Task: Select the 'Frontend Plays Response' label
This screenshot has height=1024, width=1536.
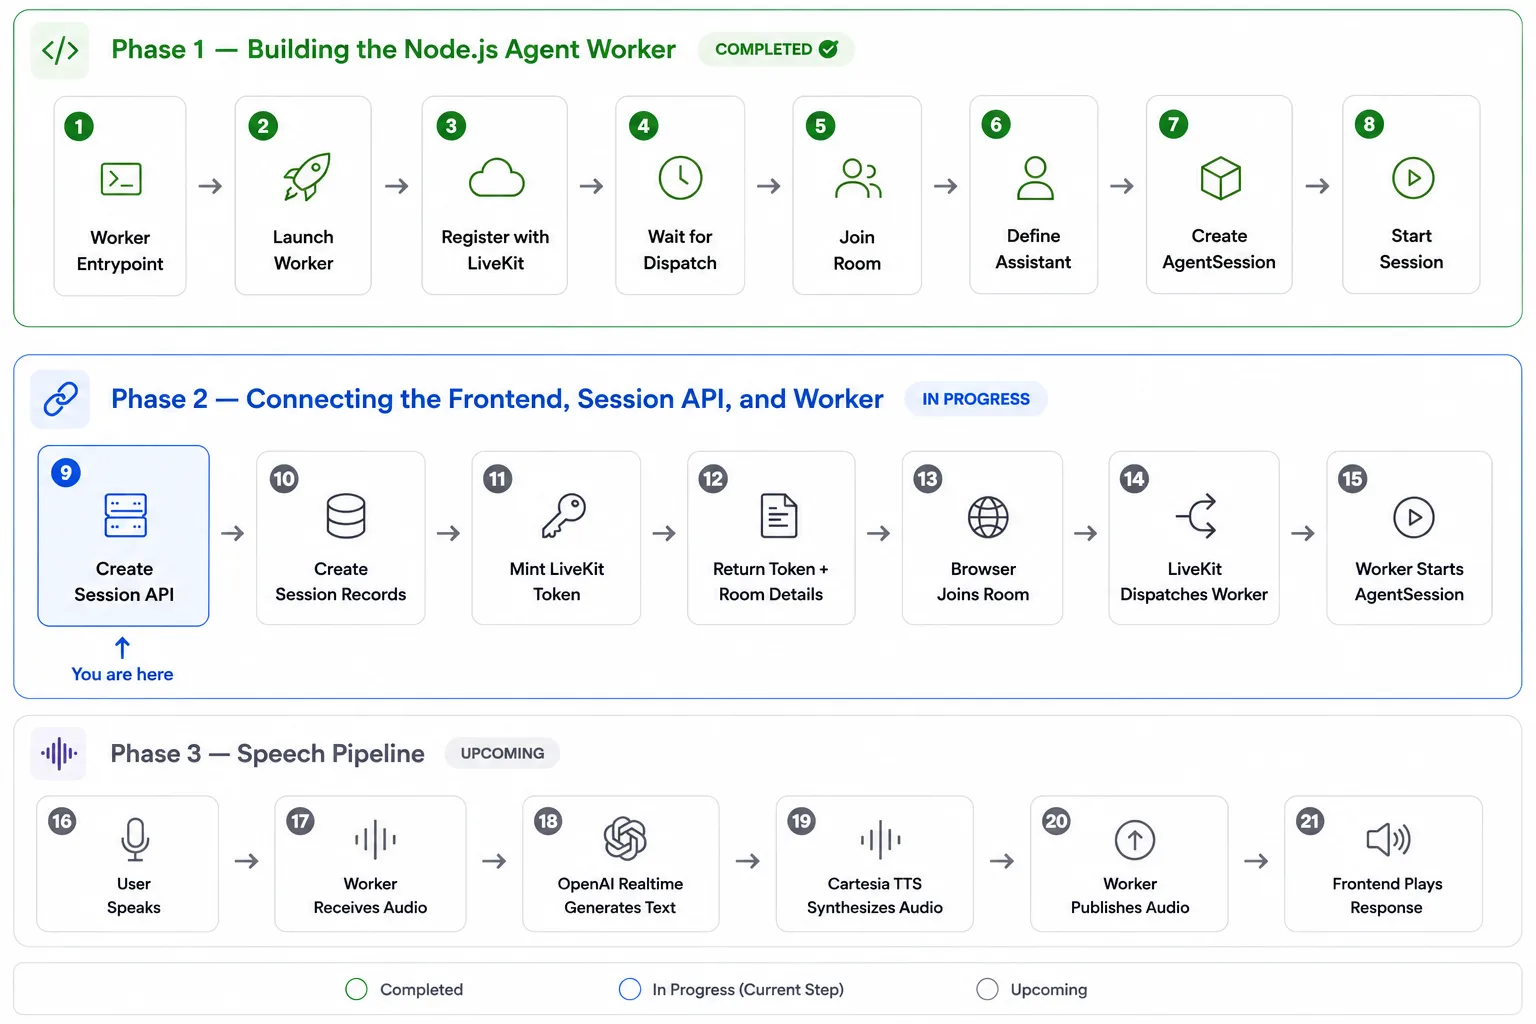Action: [x=1387, y=896]
